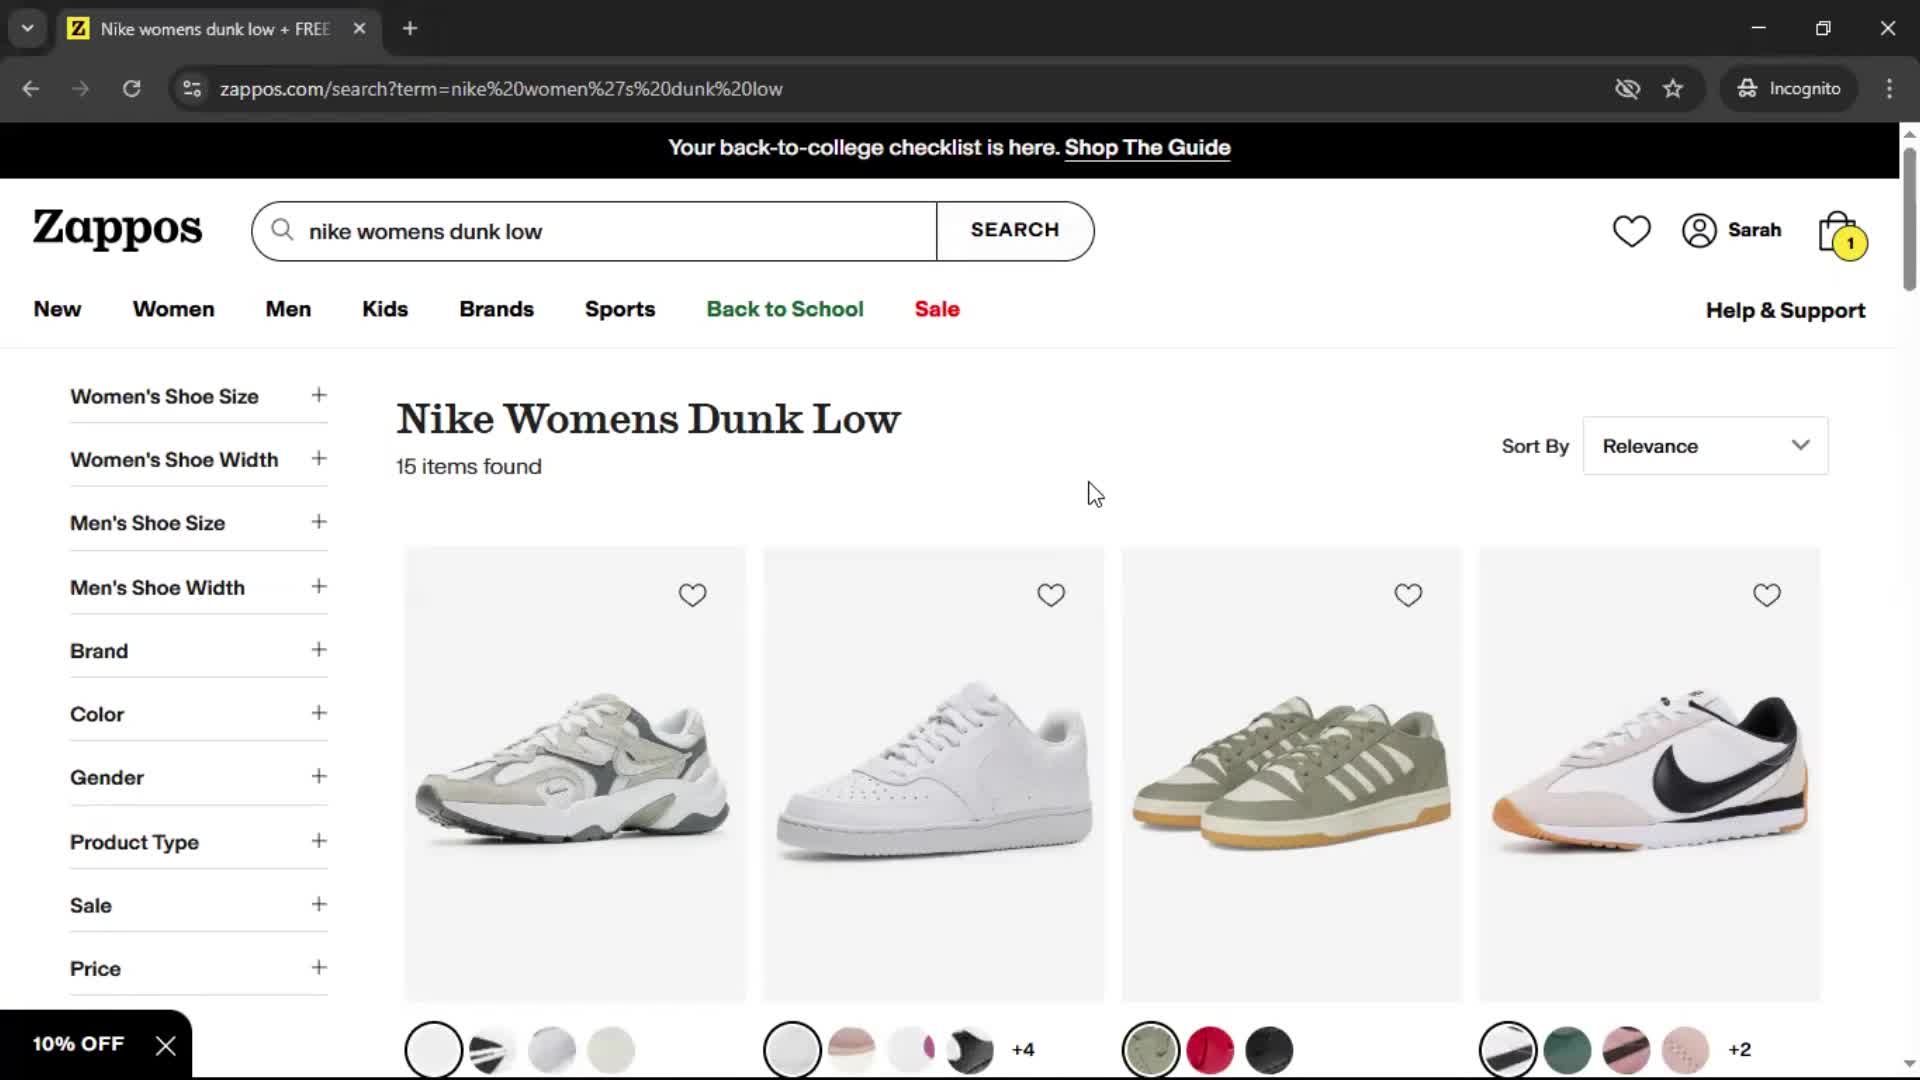The image size is (1920, 1080).
Task: Close the Nike womens dunk low tab
Action: pos(359,29)
